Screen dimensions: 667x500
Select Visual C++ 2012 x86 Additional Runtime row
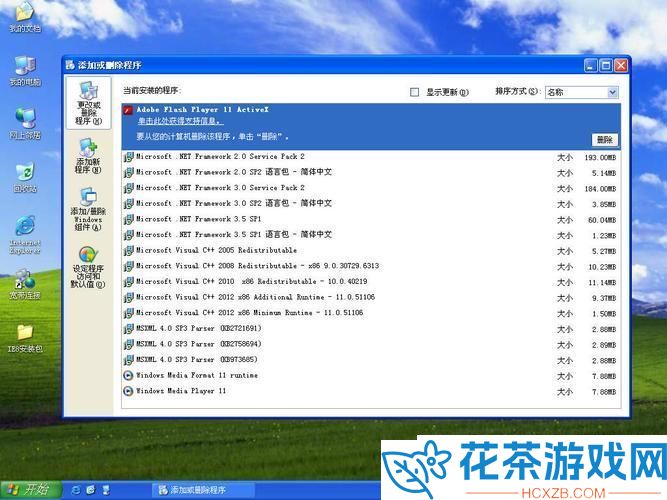(371, 297)
